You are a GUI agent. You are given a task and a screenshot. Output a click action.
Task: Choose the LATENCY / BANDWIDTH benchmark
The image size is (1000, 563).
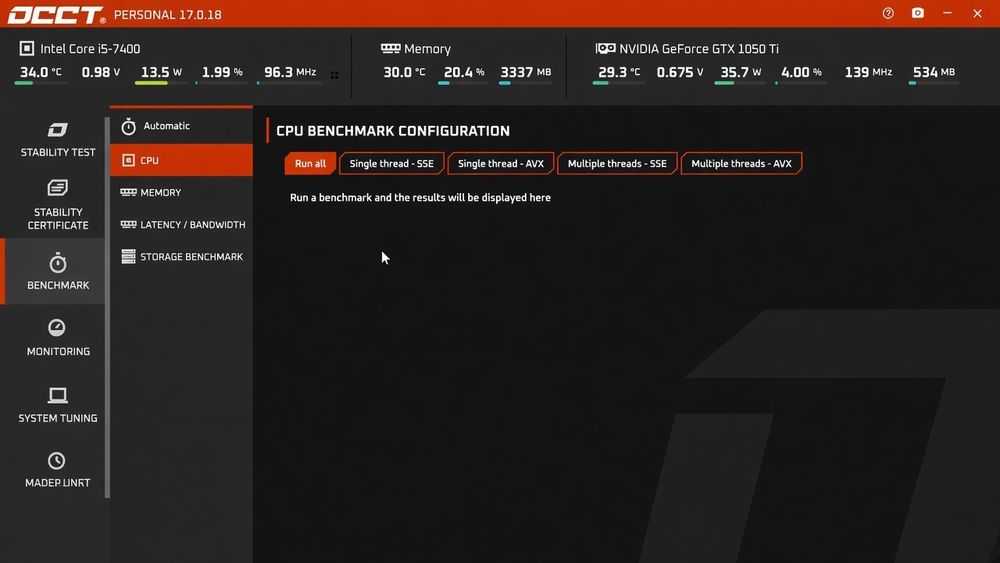182,224
